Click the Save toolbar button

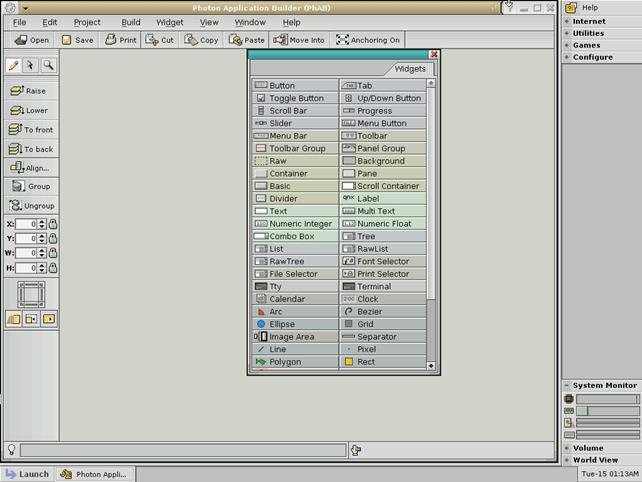(77, 40)
